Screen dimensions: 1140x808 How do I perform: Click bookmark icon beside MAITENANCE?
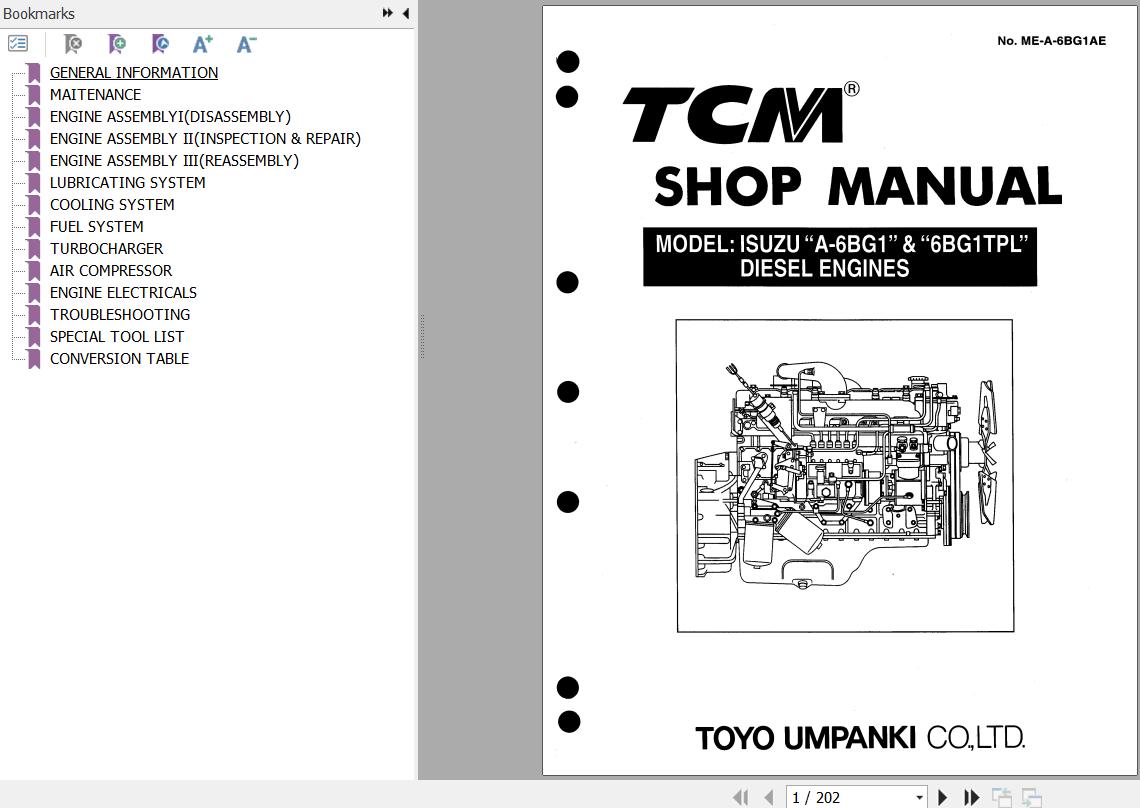[33, 95]
